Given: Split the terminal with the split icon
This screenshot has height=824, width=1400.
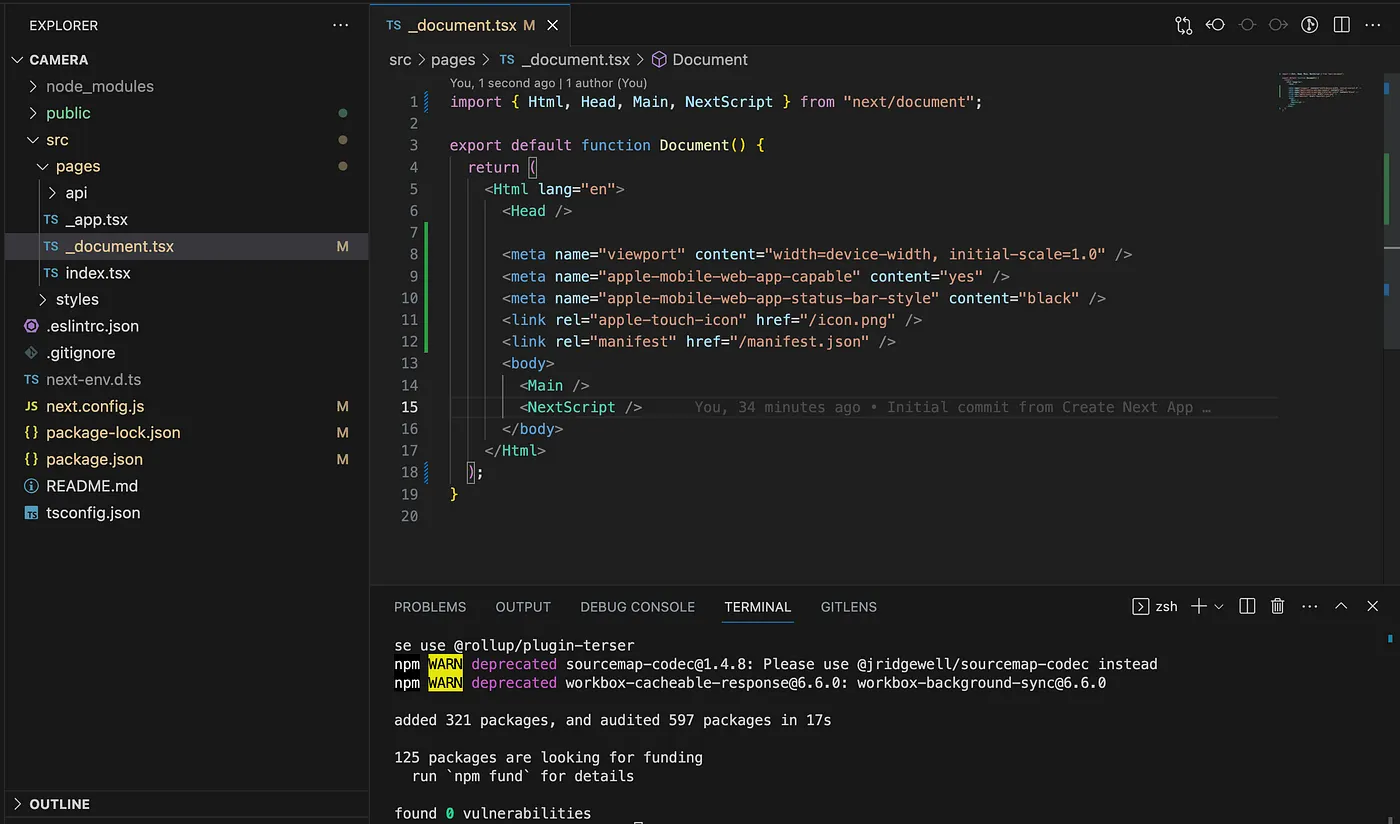Looking at the screenshot, I should (x=1246, y=606).
